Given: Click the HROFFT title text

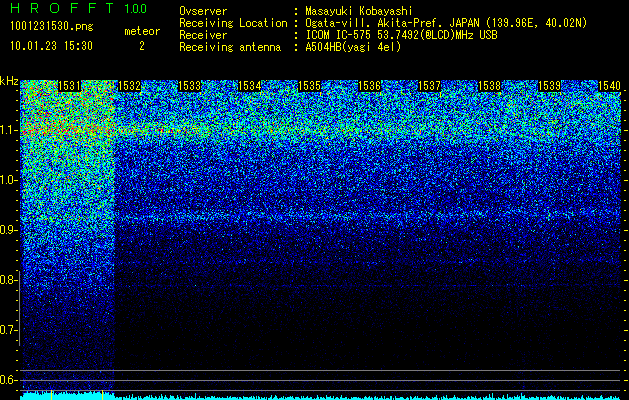Looking at the screenshot, I should pyautogui.click(x=62, y=8).
